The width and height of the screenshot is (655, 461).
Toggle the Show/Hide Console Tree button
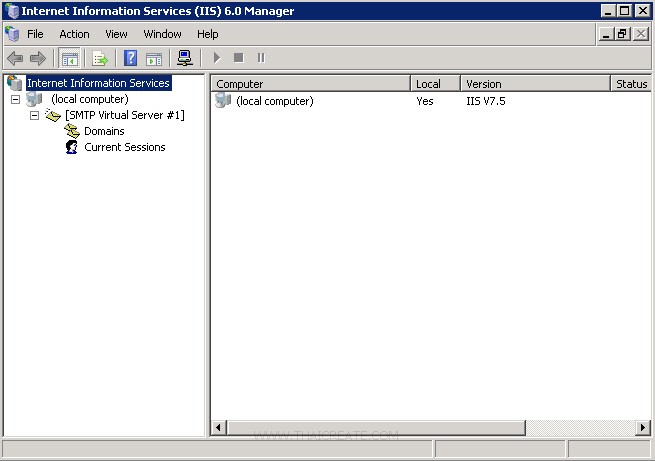tap(70, 58)
